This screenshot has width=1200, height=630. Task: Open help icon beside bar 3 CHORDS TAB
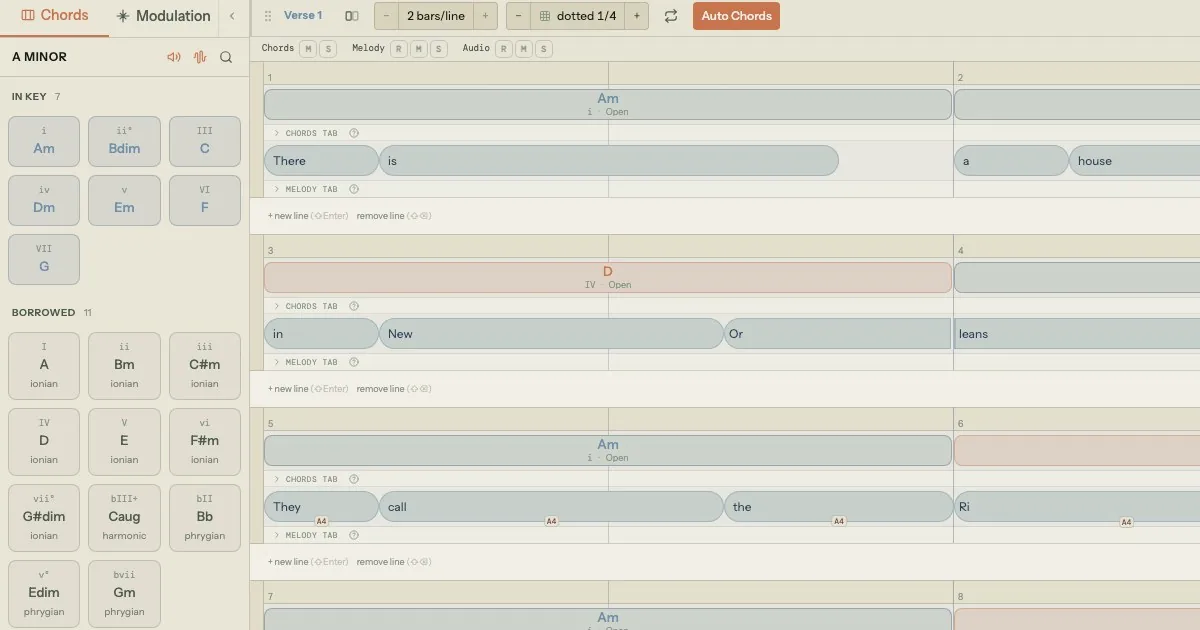point(353,306)
